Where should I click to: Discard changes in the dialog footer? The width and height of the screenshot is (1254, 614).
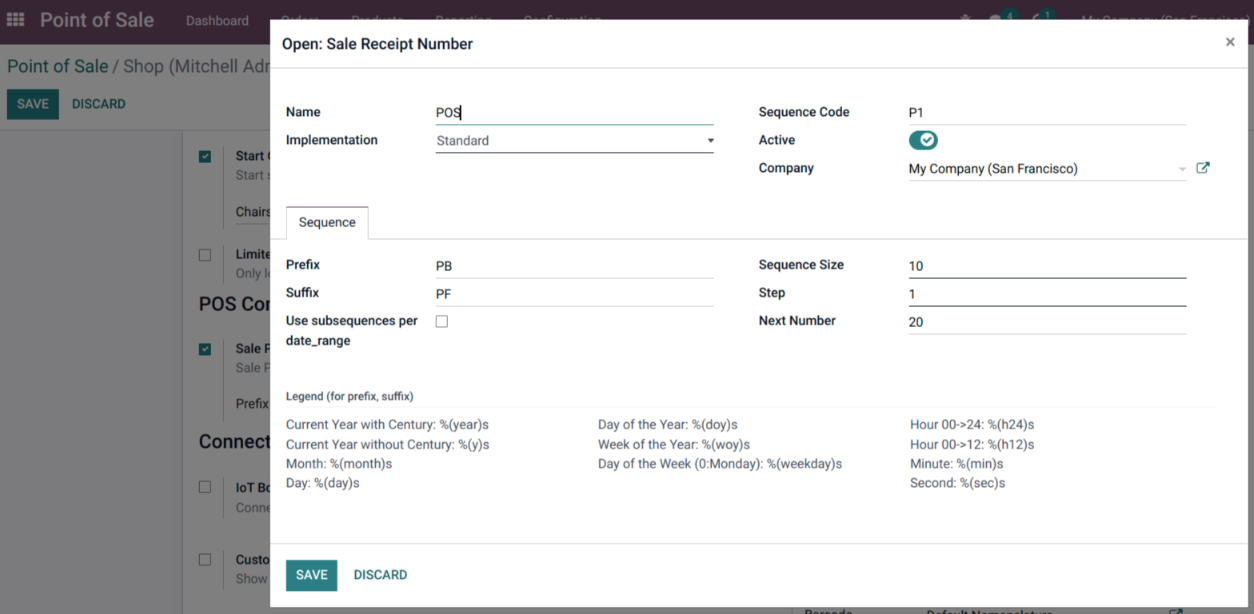coord(380,575)
